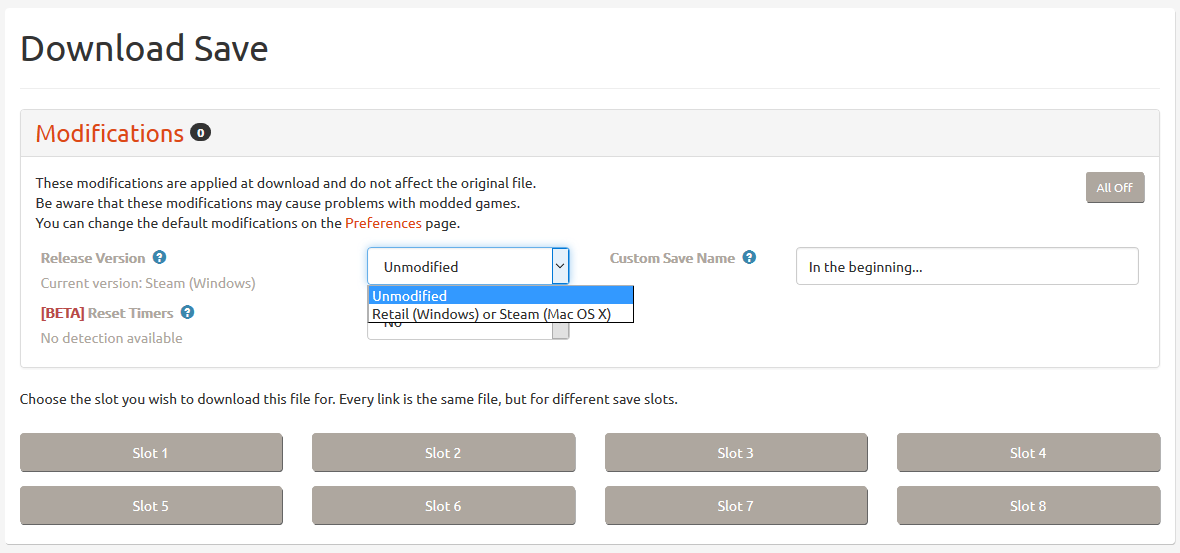Click help icon beside Custom Save Name
The width and height of the screenshot is (1180, 553).
(x=749, y=257)
